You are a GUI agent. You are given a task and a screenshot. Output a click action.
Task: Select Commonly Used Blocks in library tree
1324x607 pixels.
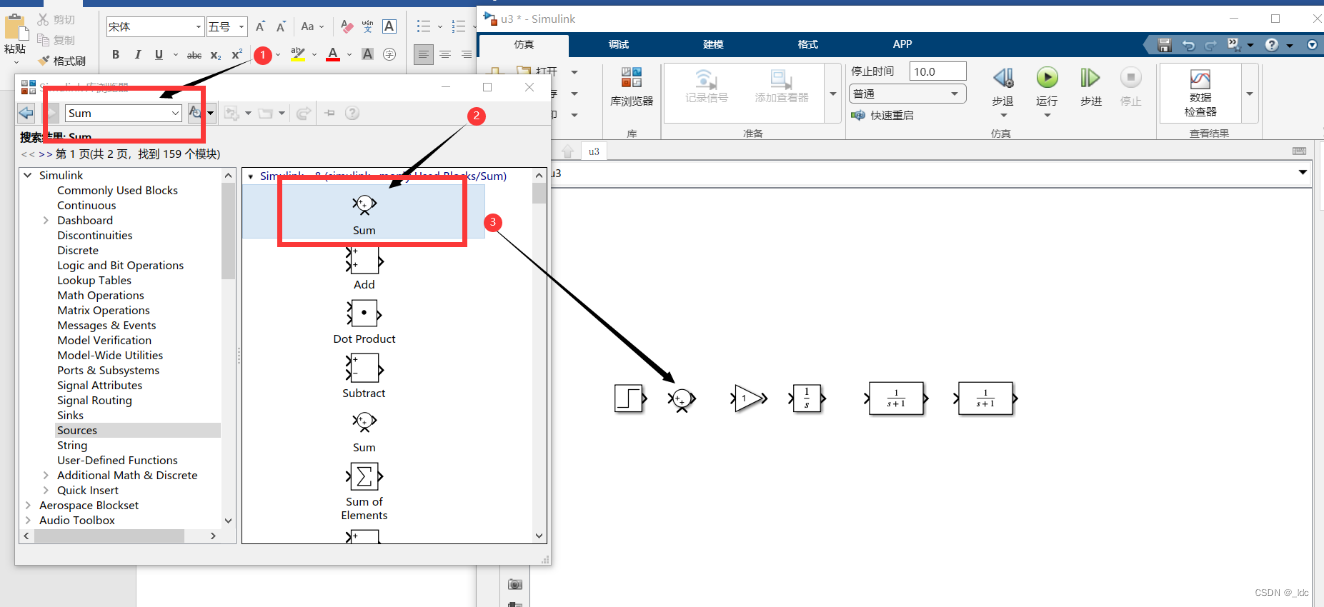[x=117, y=191]
